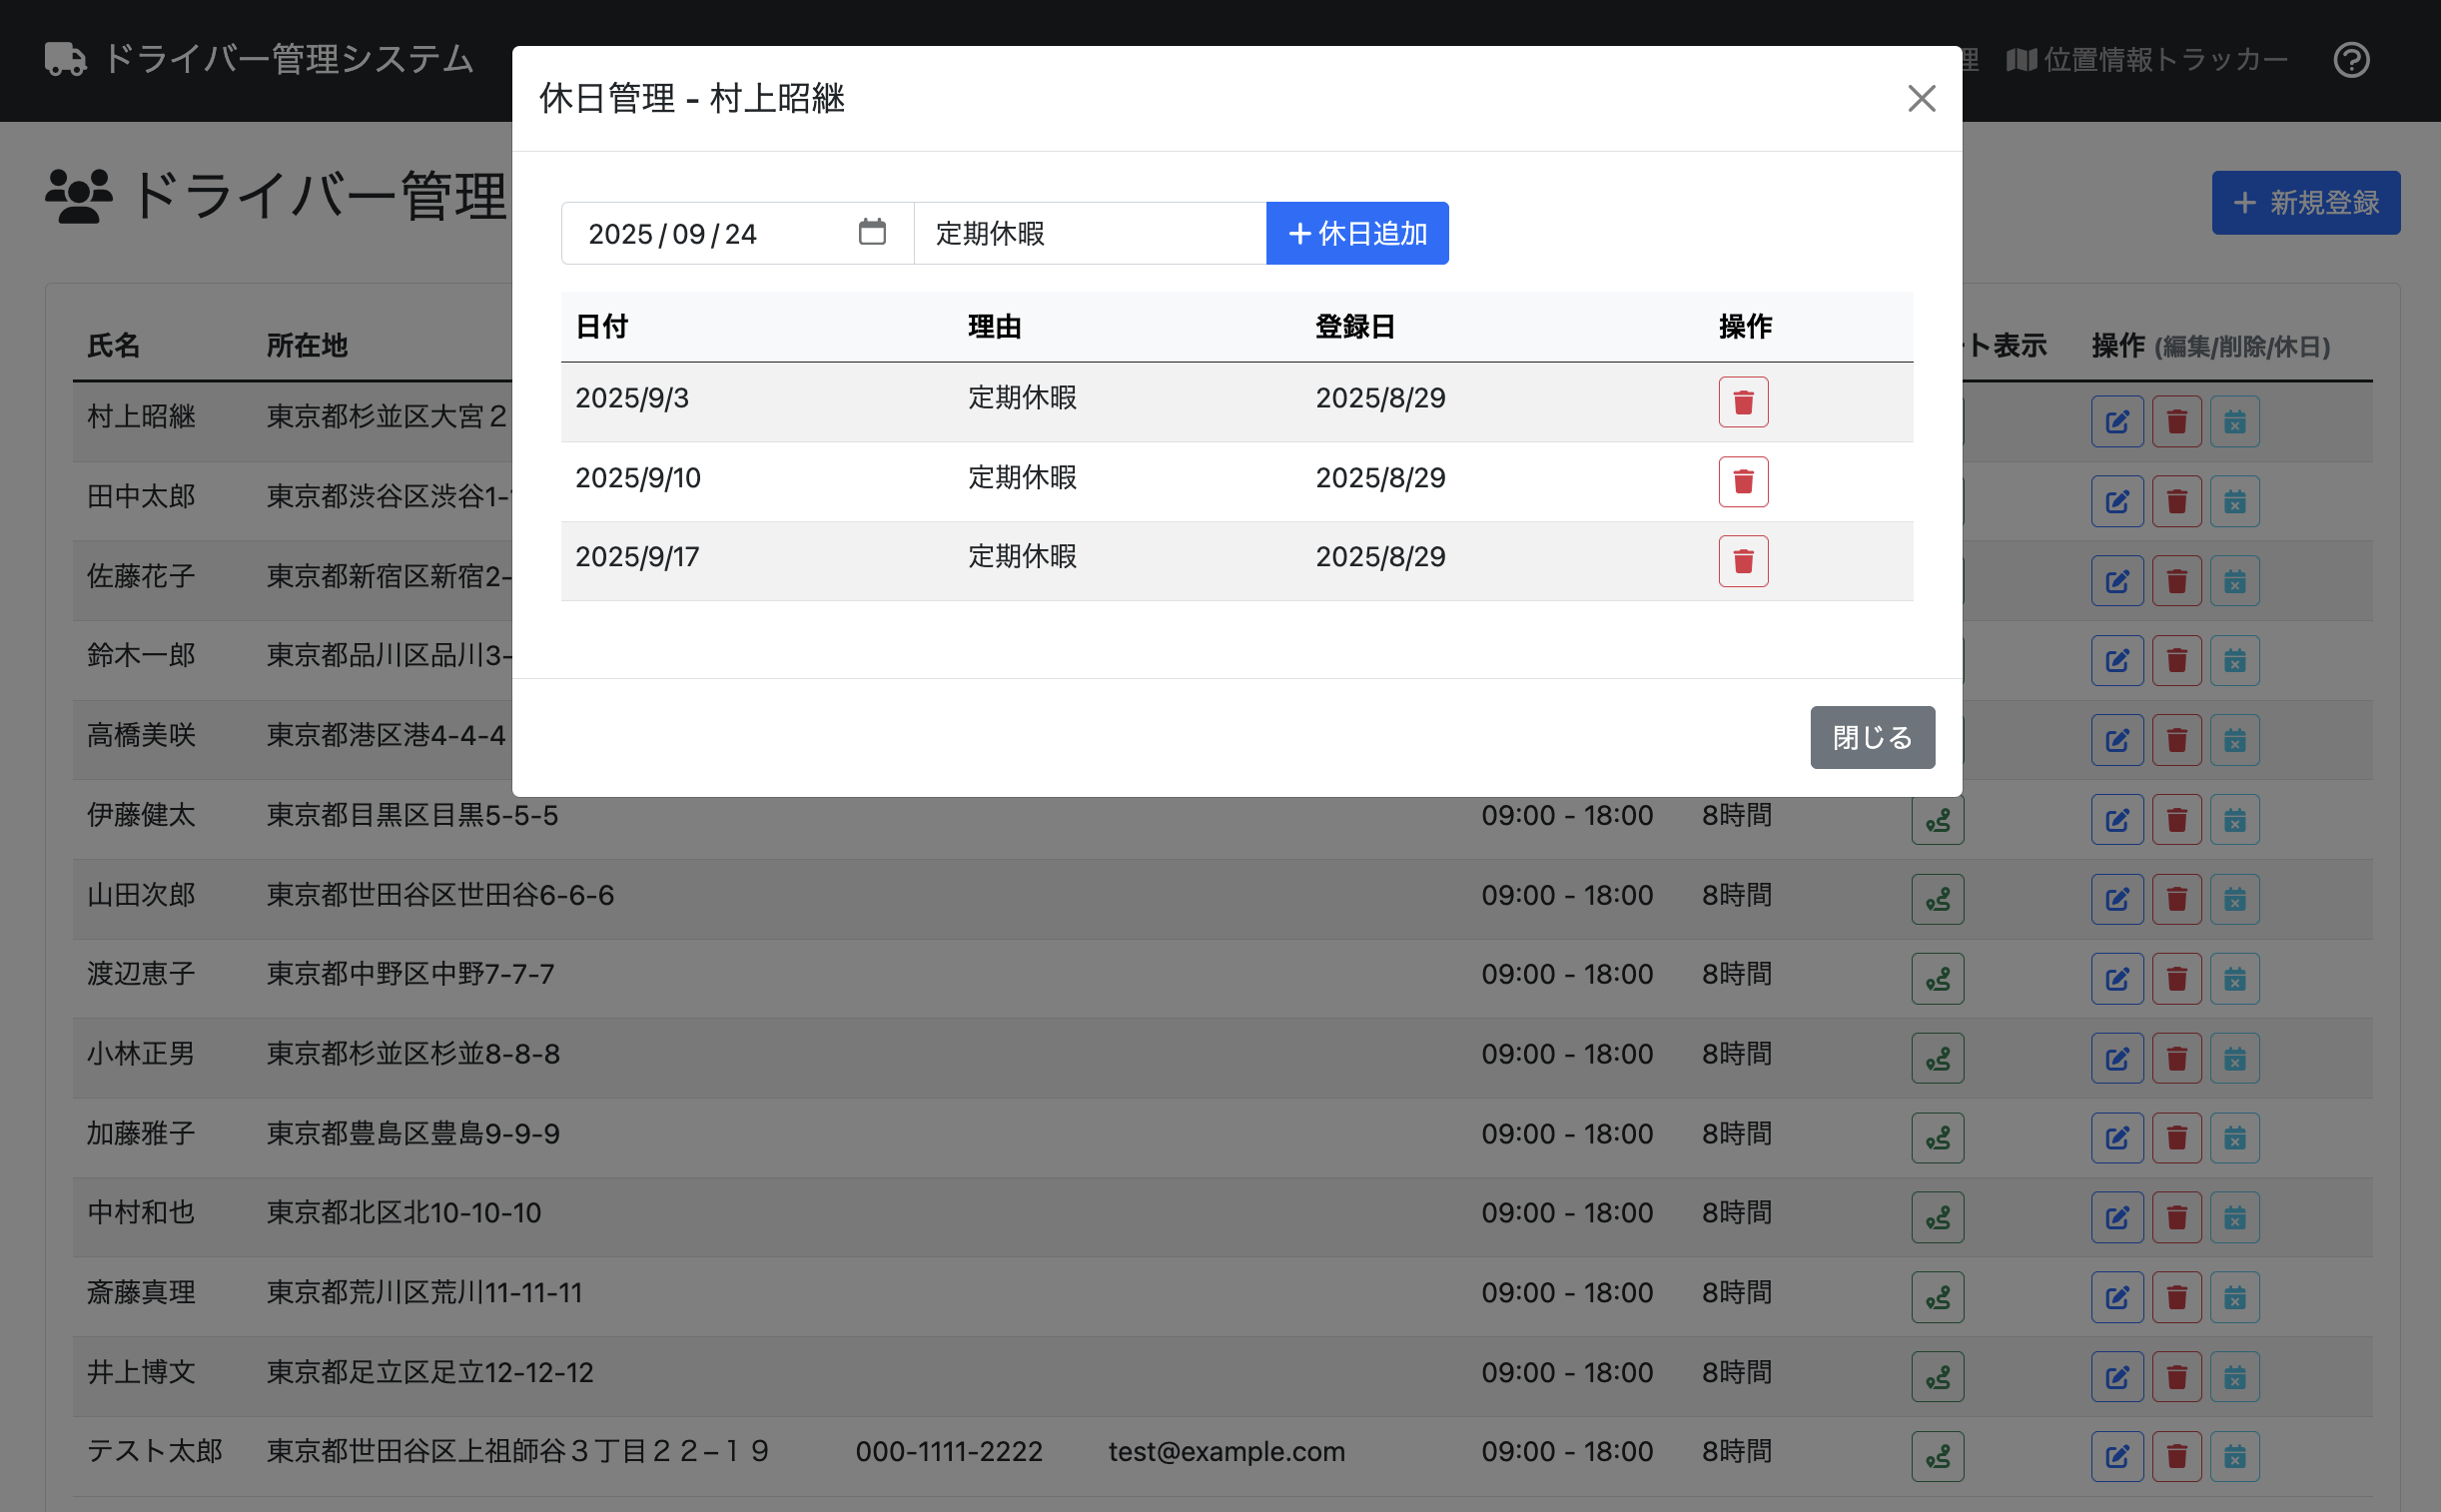Delete the 2025/9/10 holiday entry
The width and height of the screenshot is (2441, 1512).
tap(1743, 482)
